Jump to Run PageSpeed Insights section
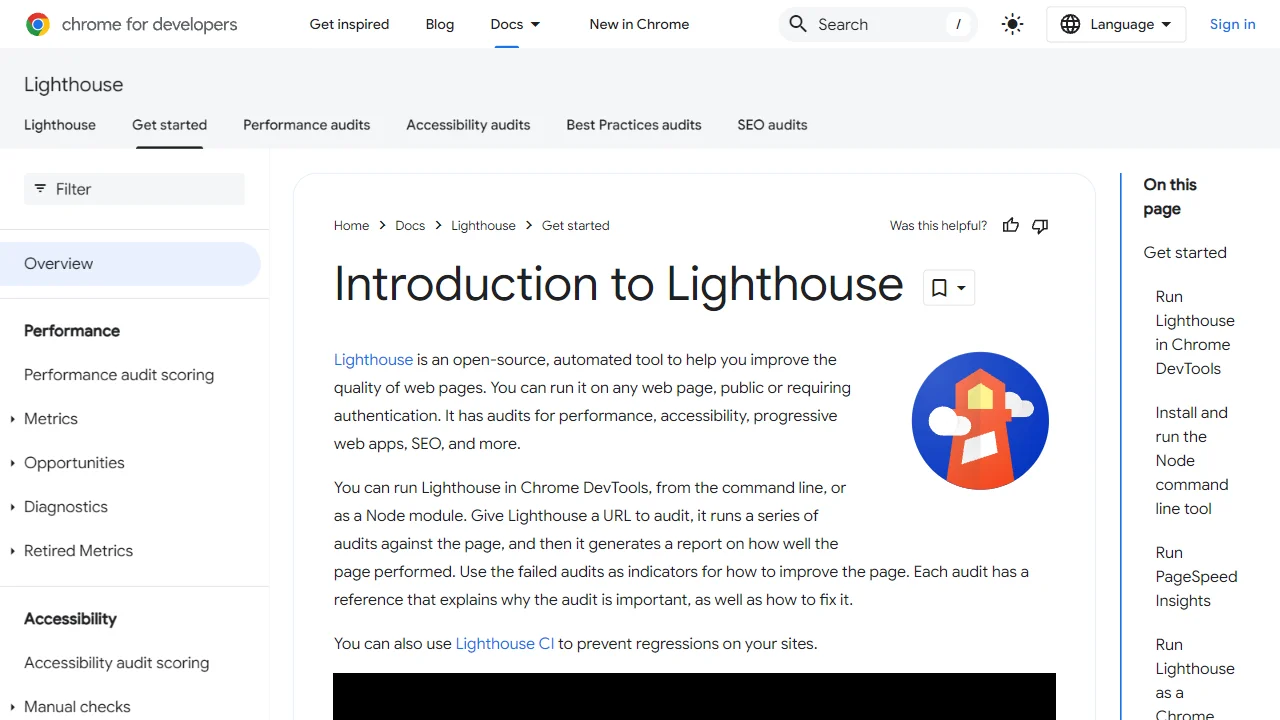The height and width of the screenshot is (720, 1280). [1196, 577]
